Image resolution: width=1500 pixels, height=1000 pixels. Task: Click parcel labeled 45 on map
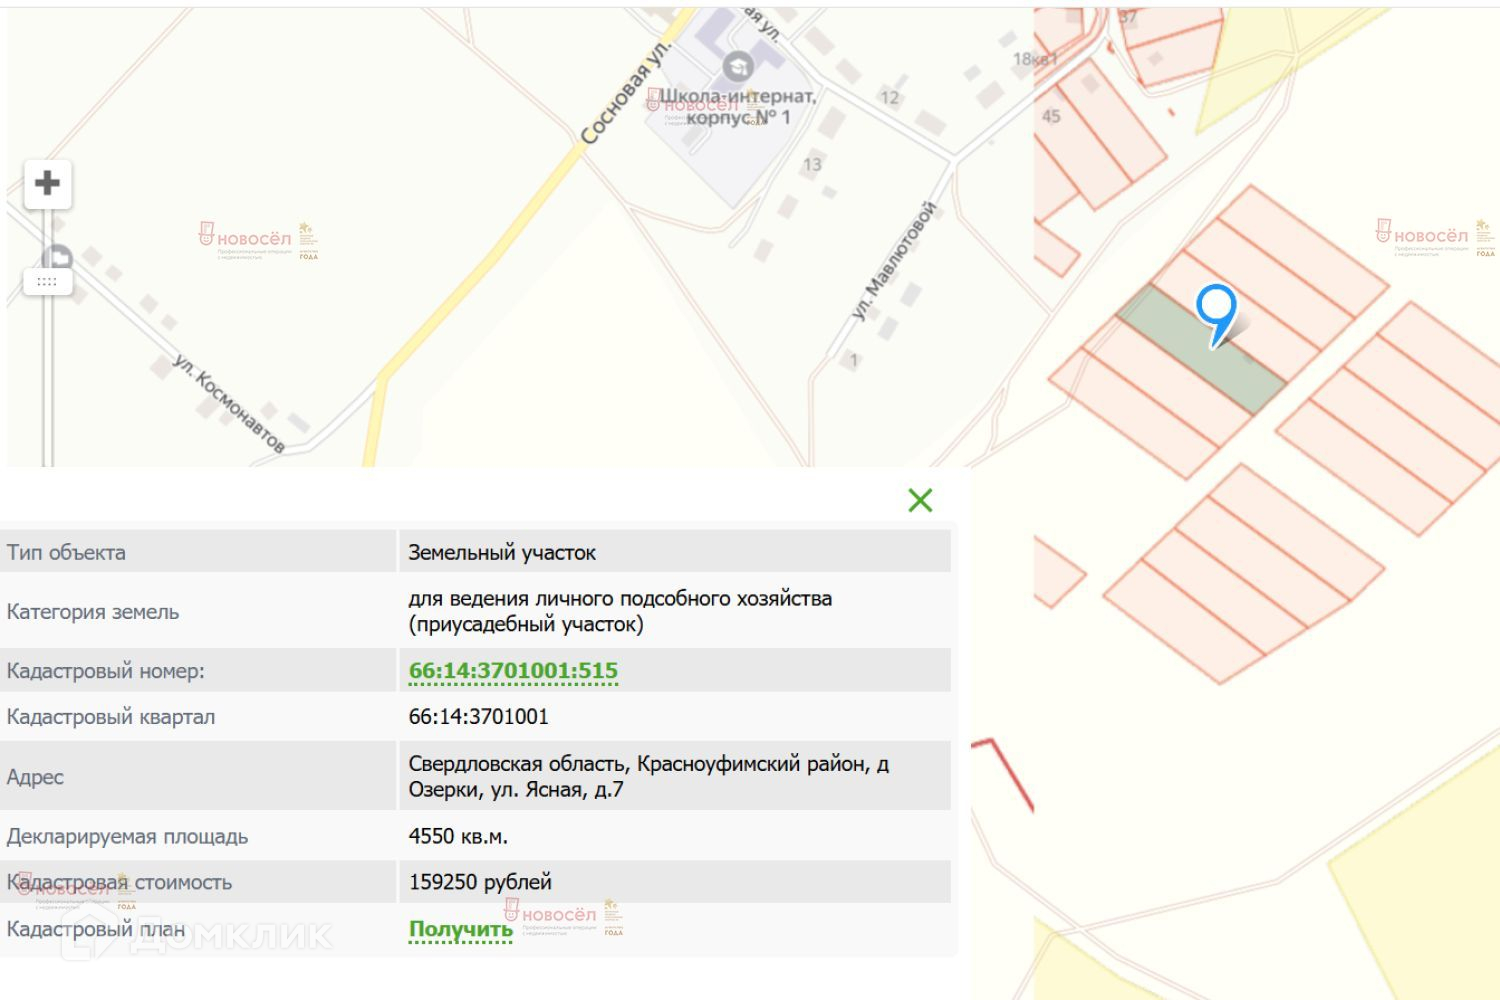(x=1051, y=116)
